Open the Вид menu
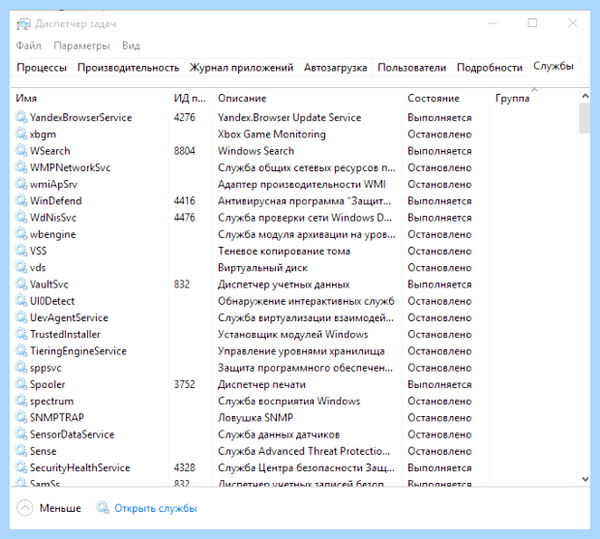600x539 pixels. tap(131, 46)
